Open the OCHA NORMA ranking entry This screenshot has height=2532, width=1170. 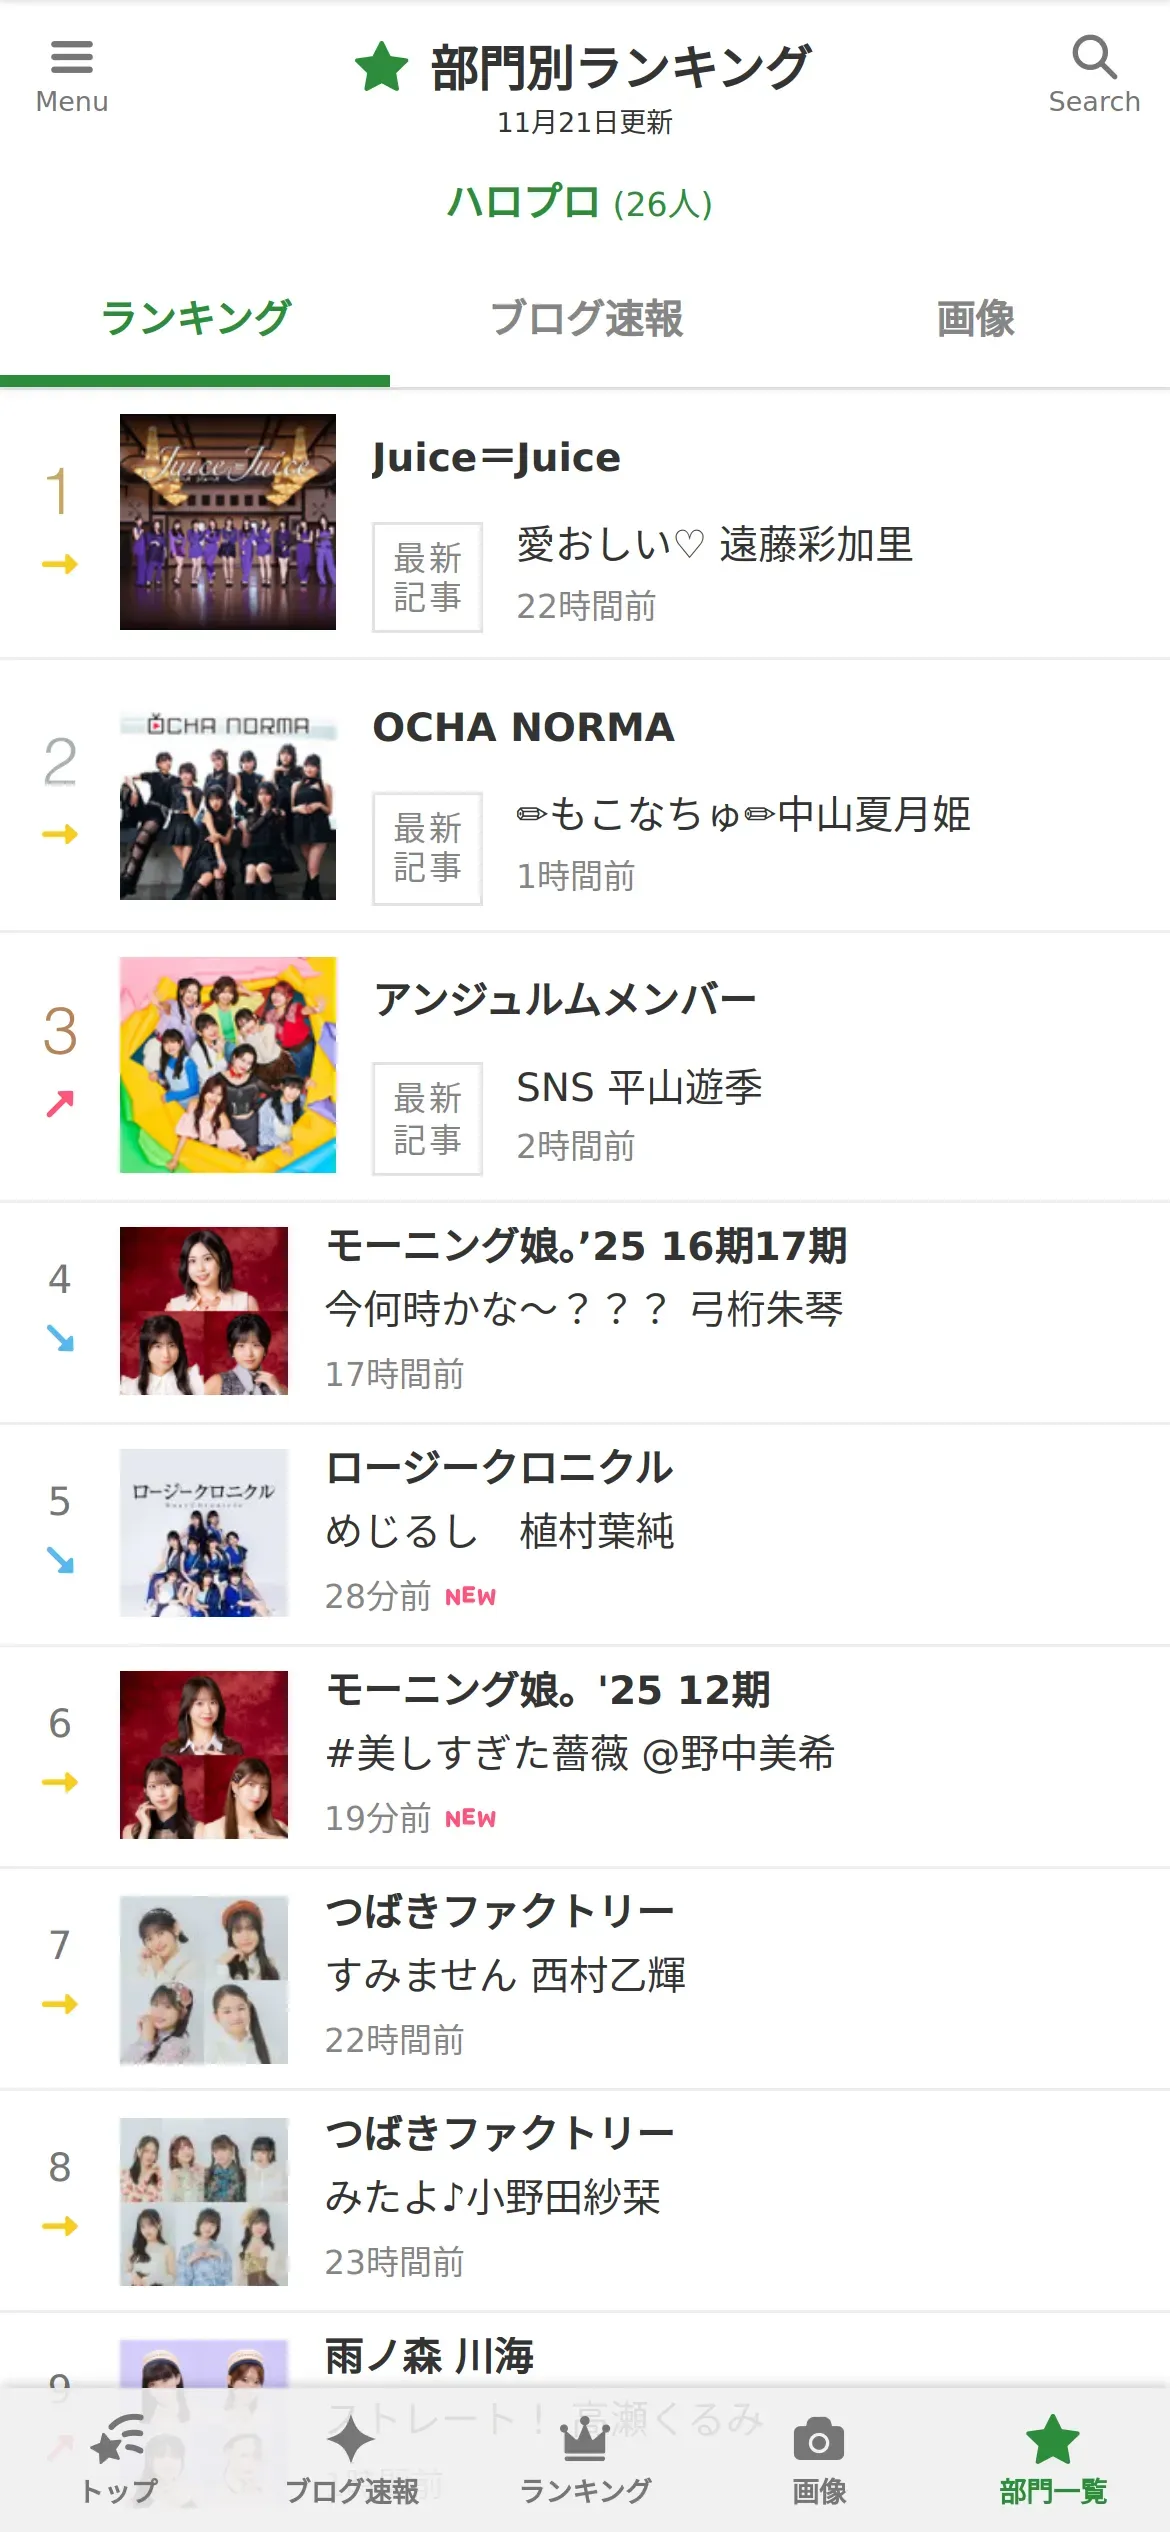point(585,796)
